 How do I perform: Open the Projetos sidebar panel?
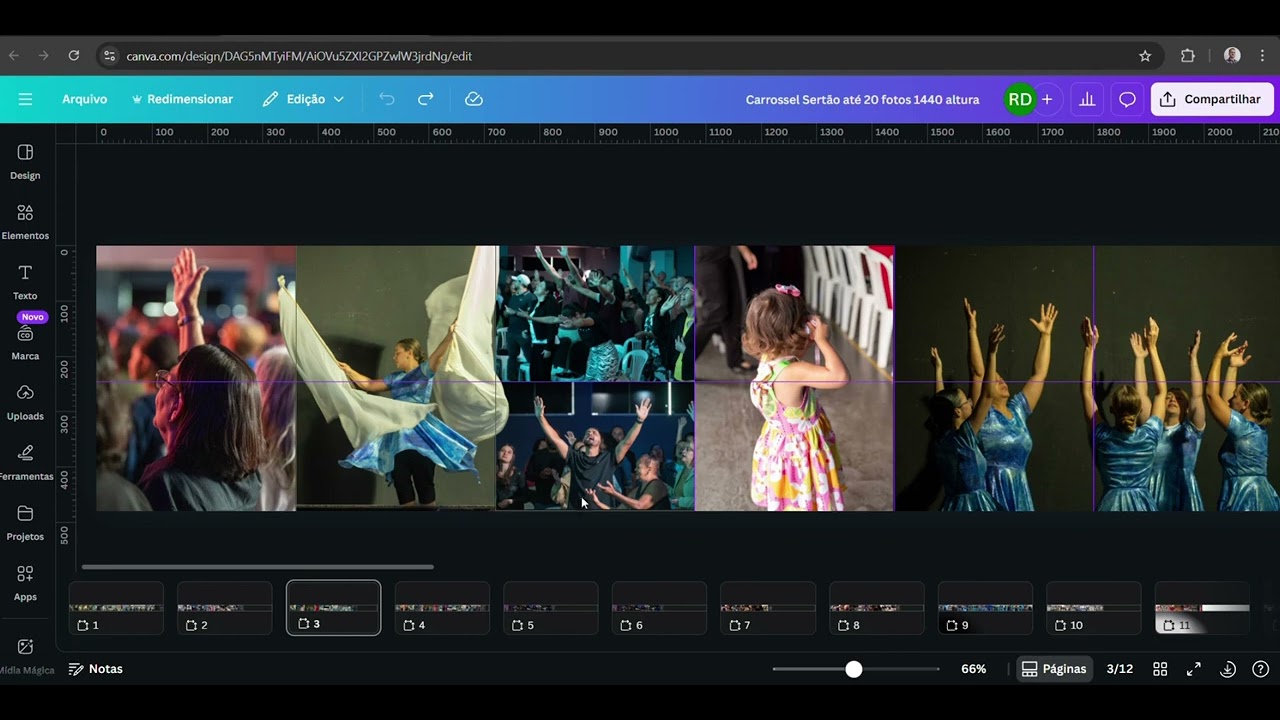click(x=25, y=523)
